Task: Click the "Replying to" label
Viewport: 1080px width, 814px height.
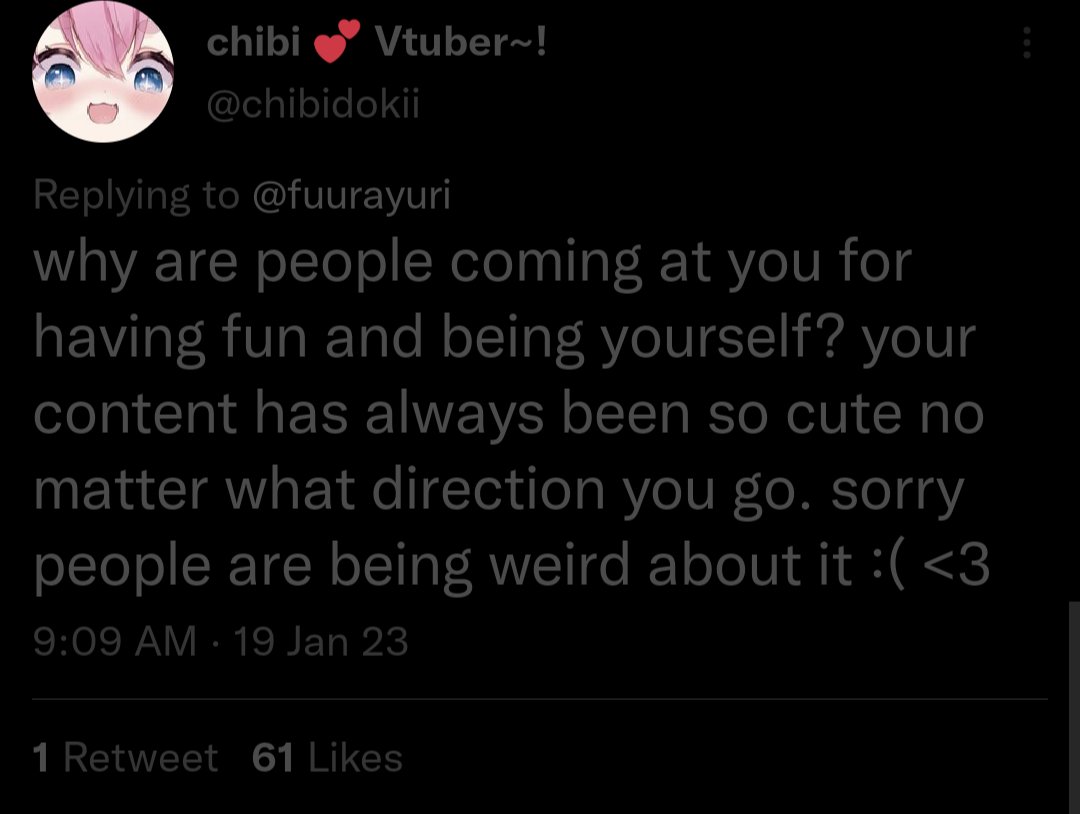Action: tap(136, 194)
